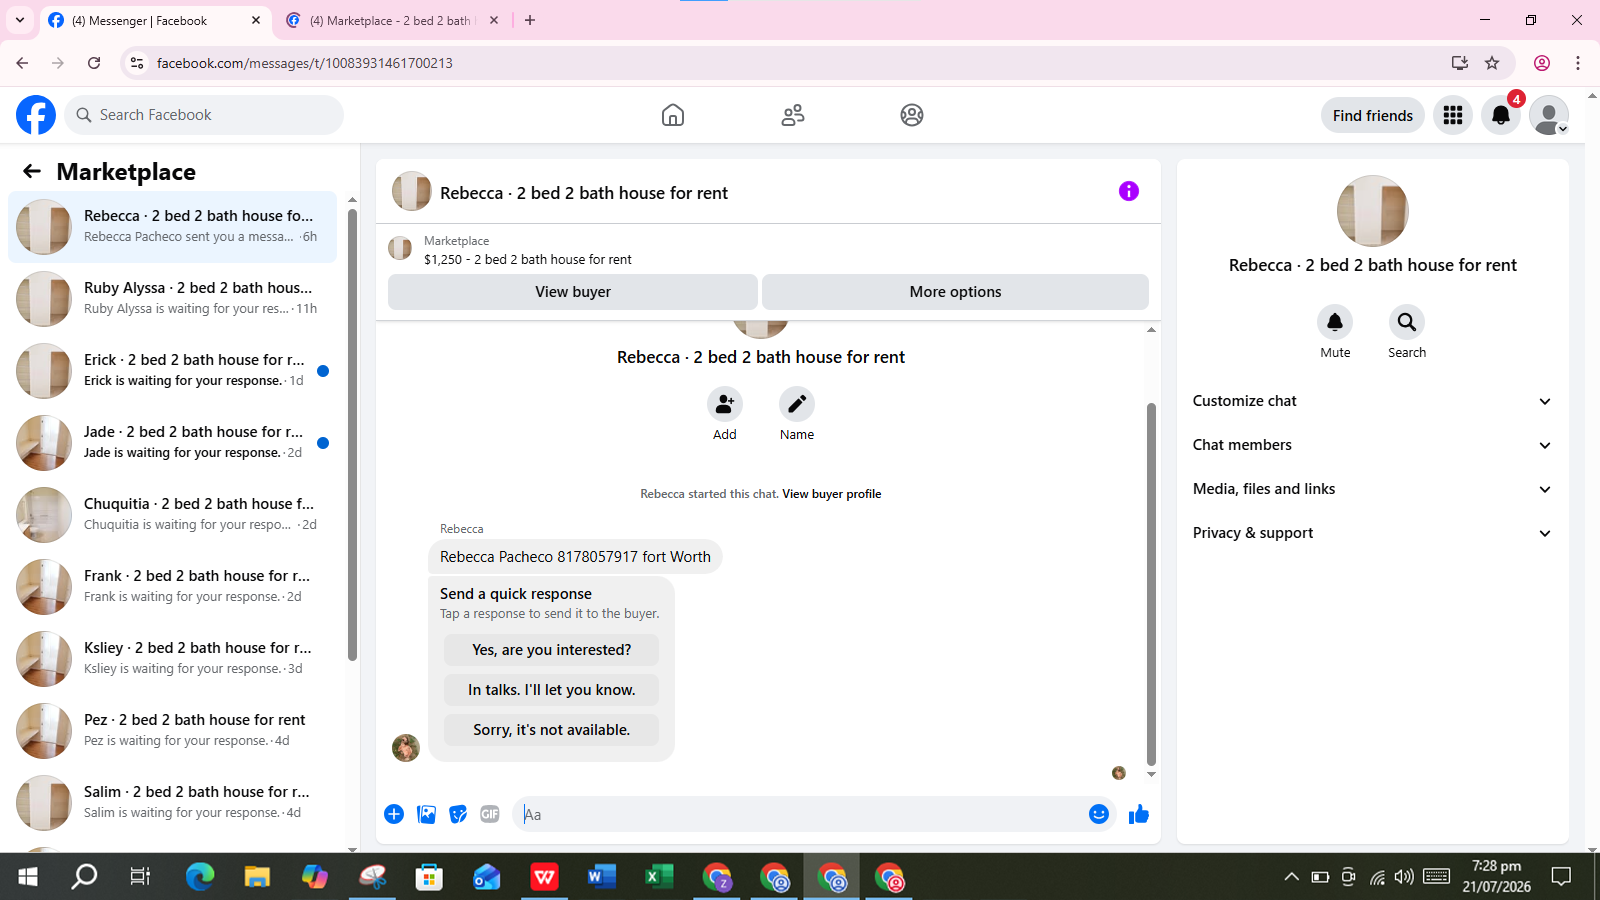Choose a sticker from the sticker icon
Screen dimensions: 1600x900
click(x=458, y=814)
